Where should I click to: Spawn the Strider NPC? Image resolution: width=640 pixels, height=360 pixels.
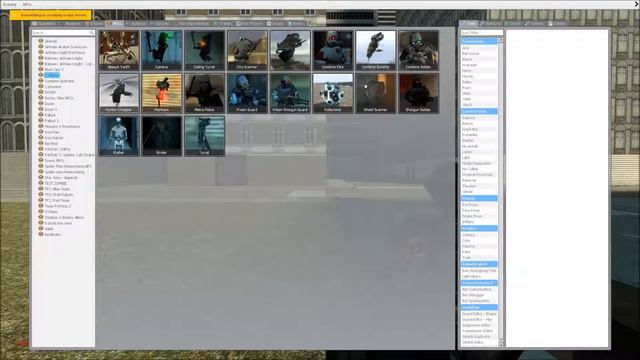tap(162, 136)
